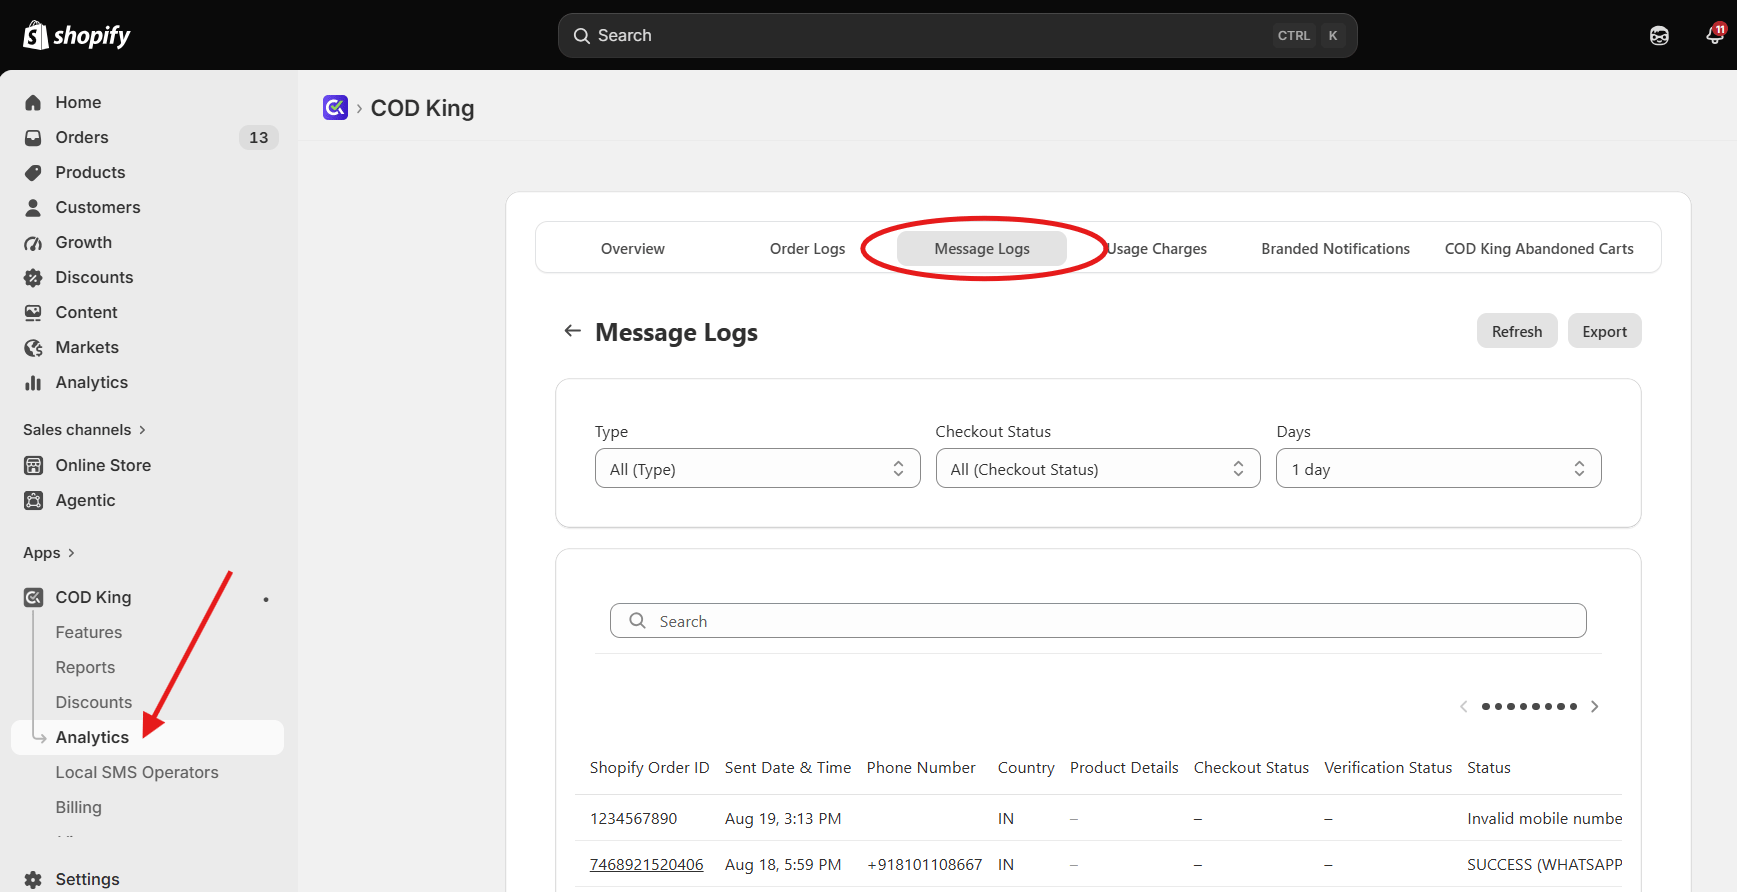Image resolution: width=1737 pixels, height=892 pixels.
Task: Open the Type filter dropdown
Action: pyautogui.click(x=757, y=468)
